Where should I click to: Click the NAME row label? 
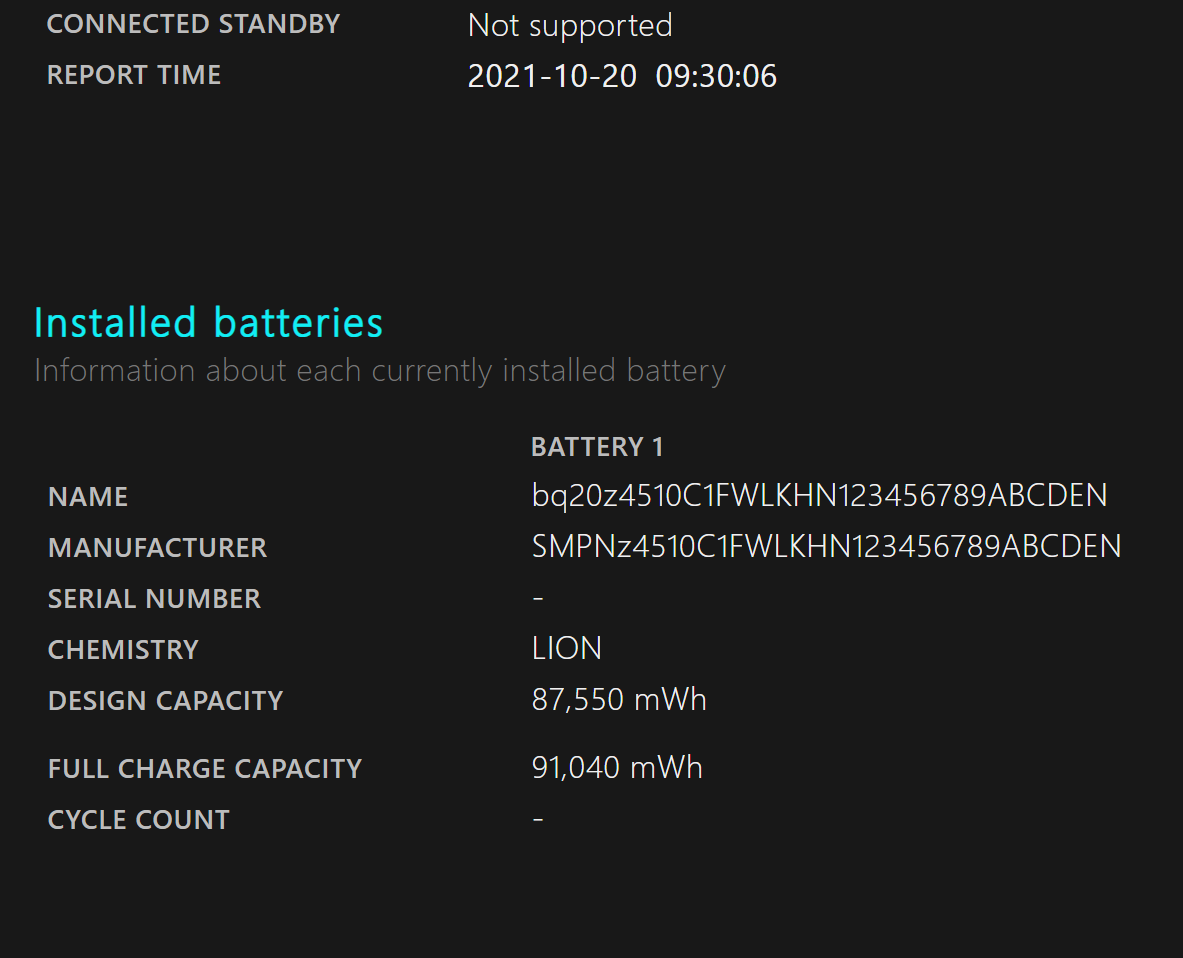click(88, 497)
